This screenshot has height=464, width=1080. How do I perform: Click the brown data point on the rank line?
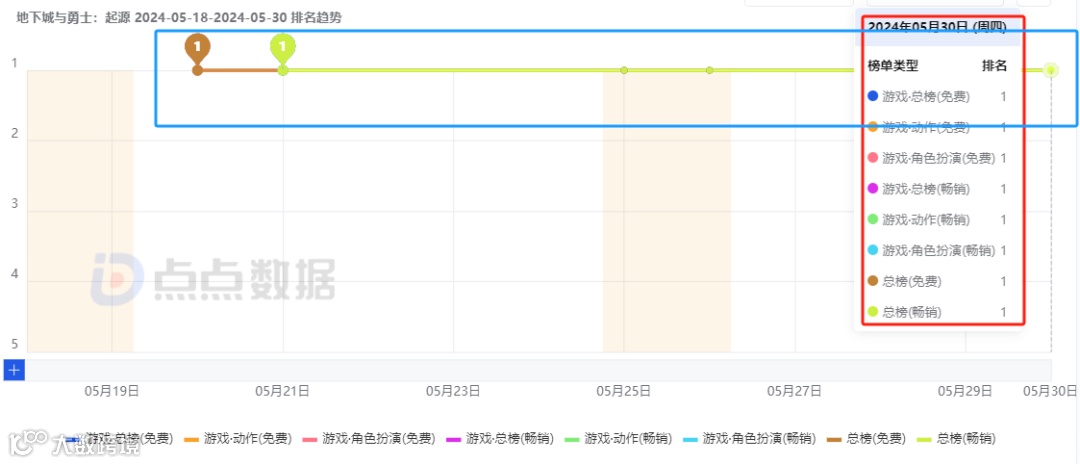(198, 70)
